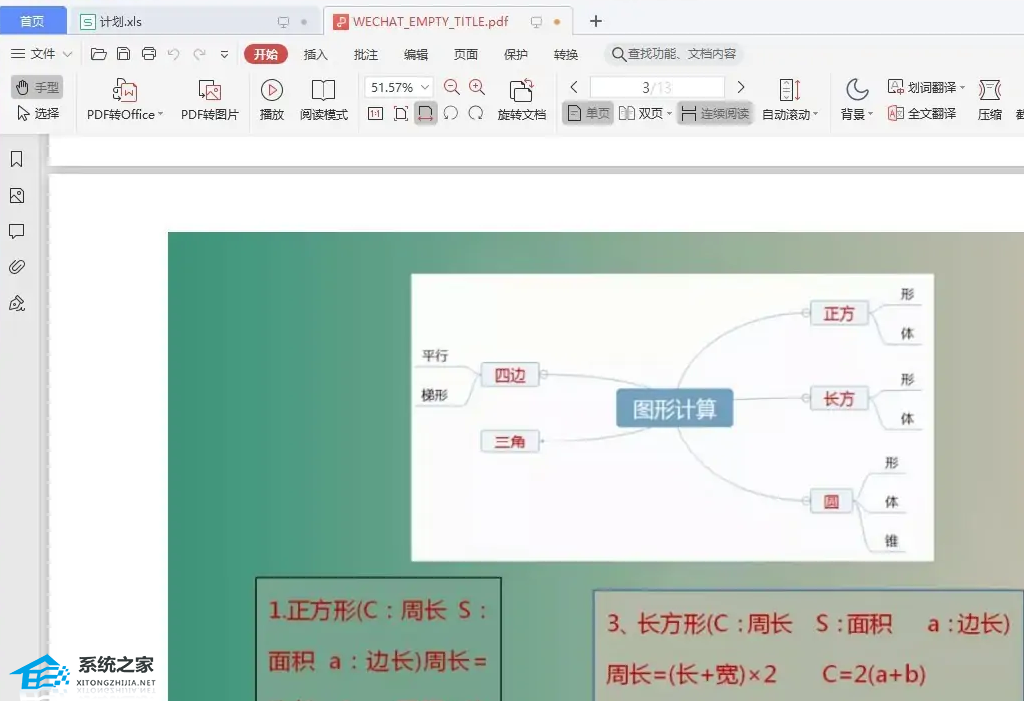Click the fit page icon

coord(401,114)
